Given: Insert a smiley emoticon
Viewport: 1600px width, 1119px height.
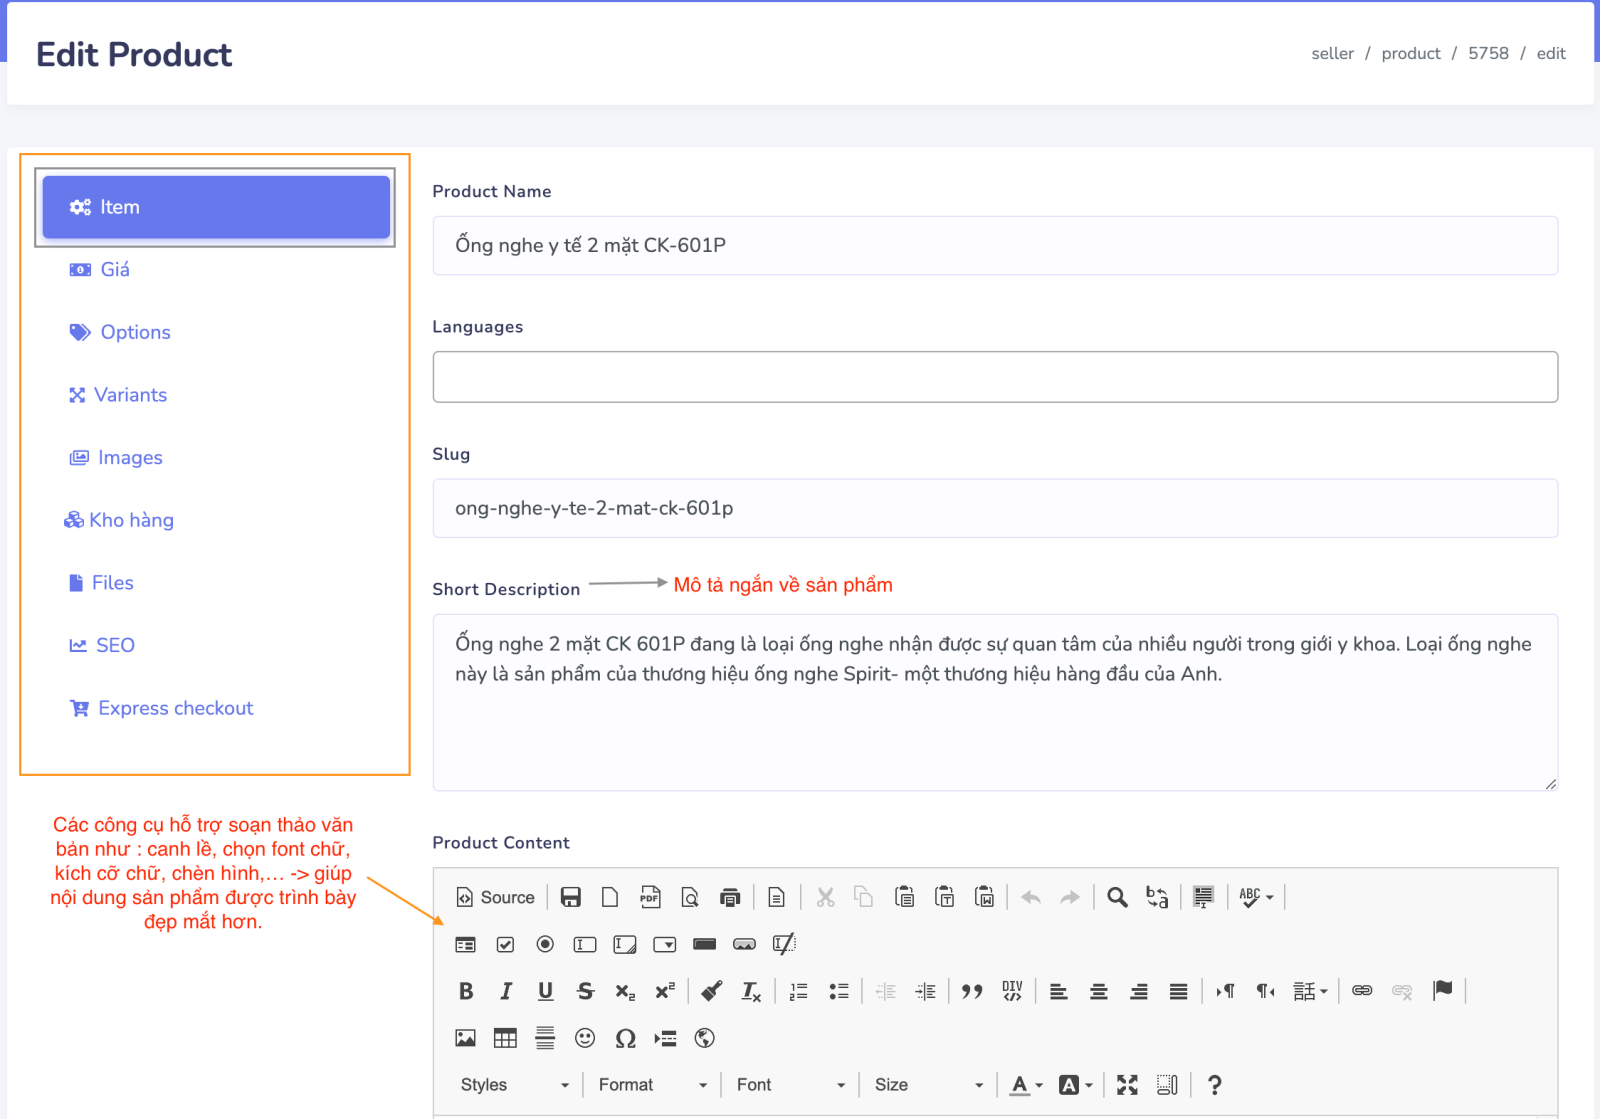Looking at the screenshot, I should pos(585,1038).
